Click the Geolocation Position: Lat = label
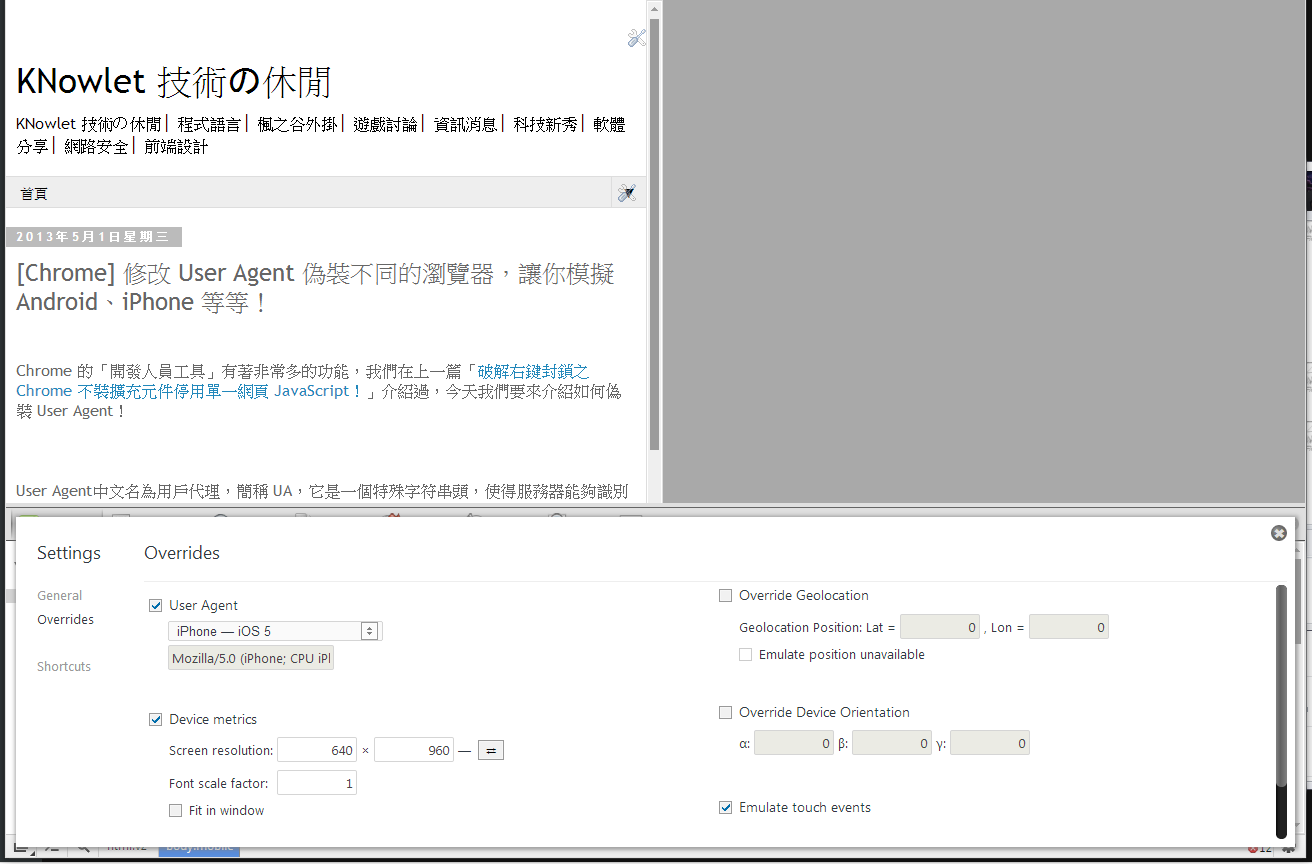The height and width of the screenshot is (864, 1312). (817, 627)
